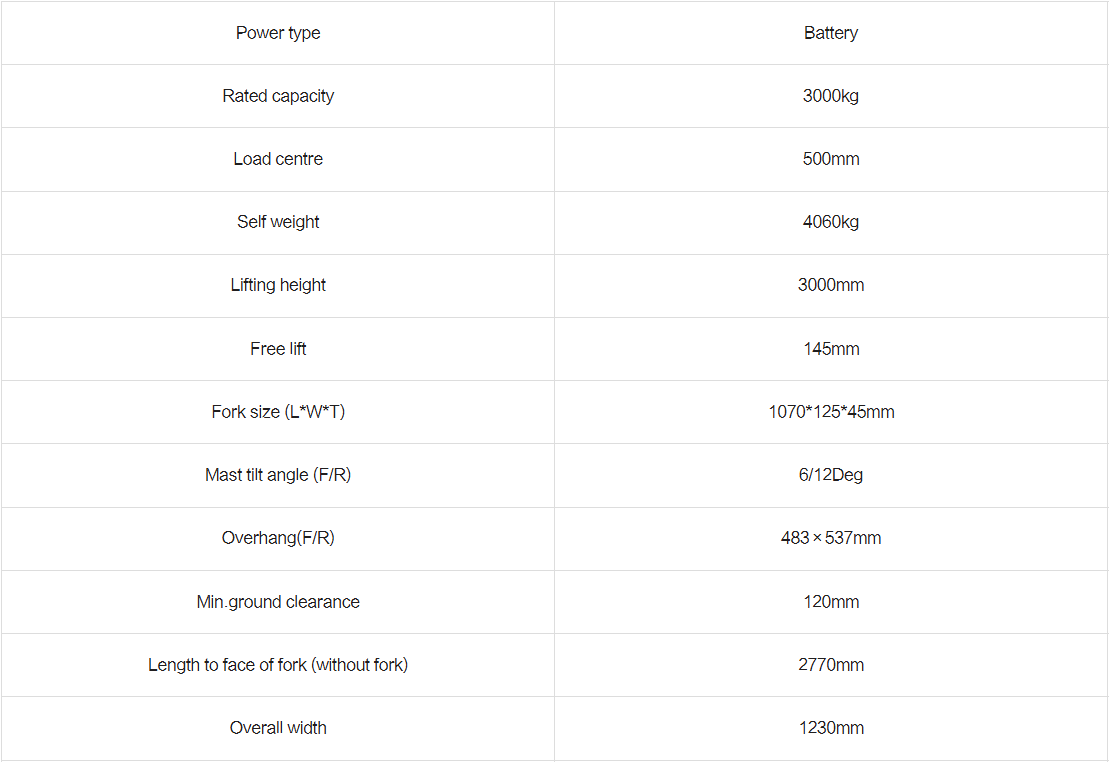Select the "500mm" load centre value
1109x762 pixels.
pyautogui.click(x=831, y=159)
